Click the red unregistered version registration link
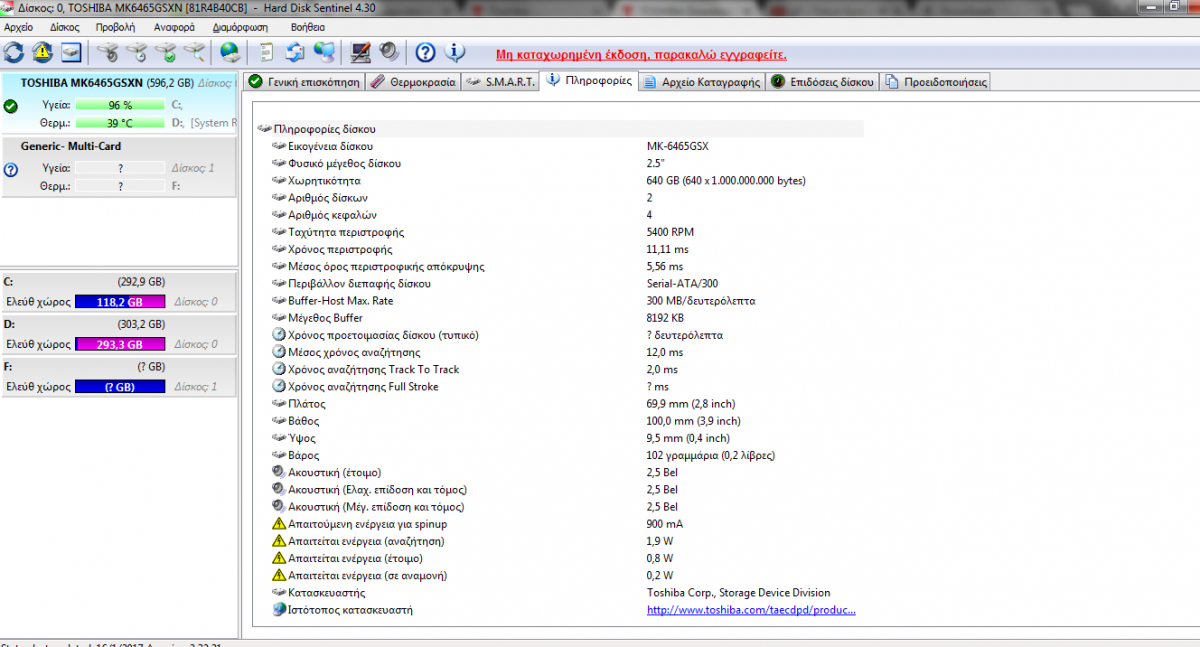The height and width of the screenshot is (647, 1200). click(x=641, y=54)
